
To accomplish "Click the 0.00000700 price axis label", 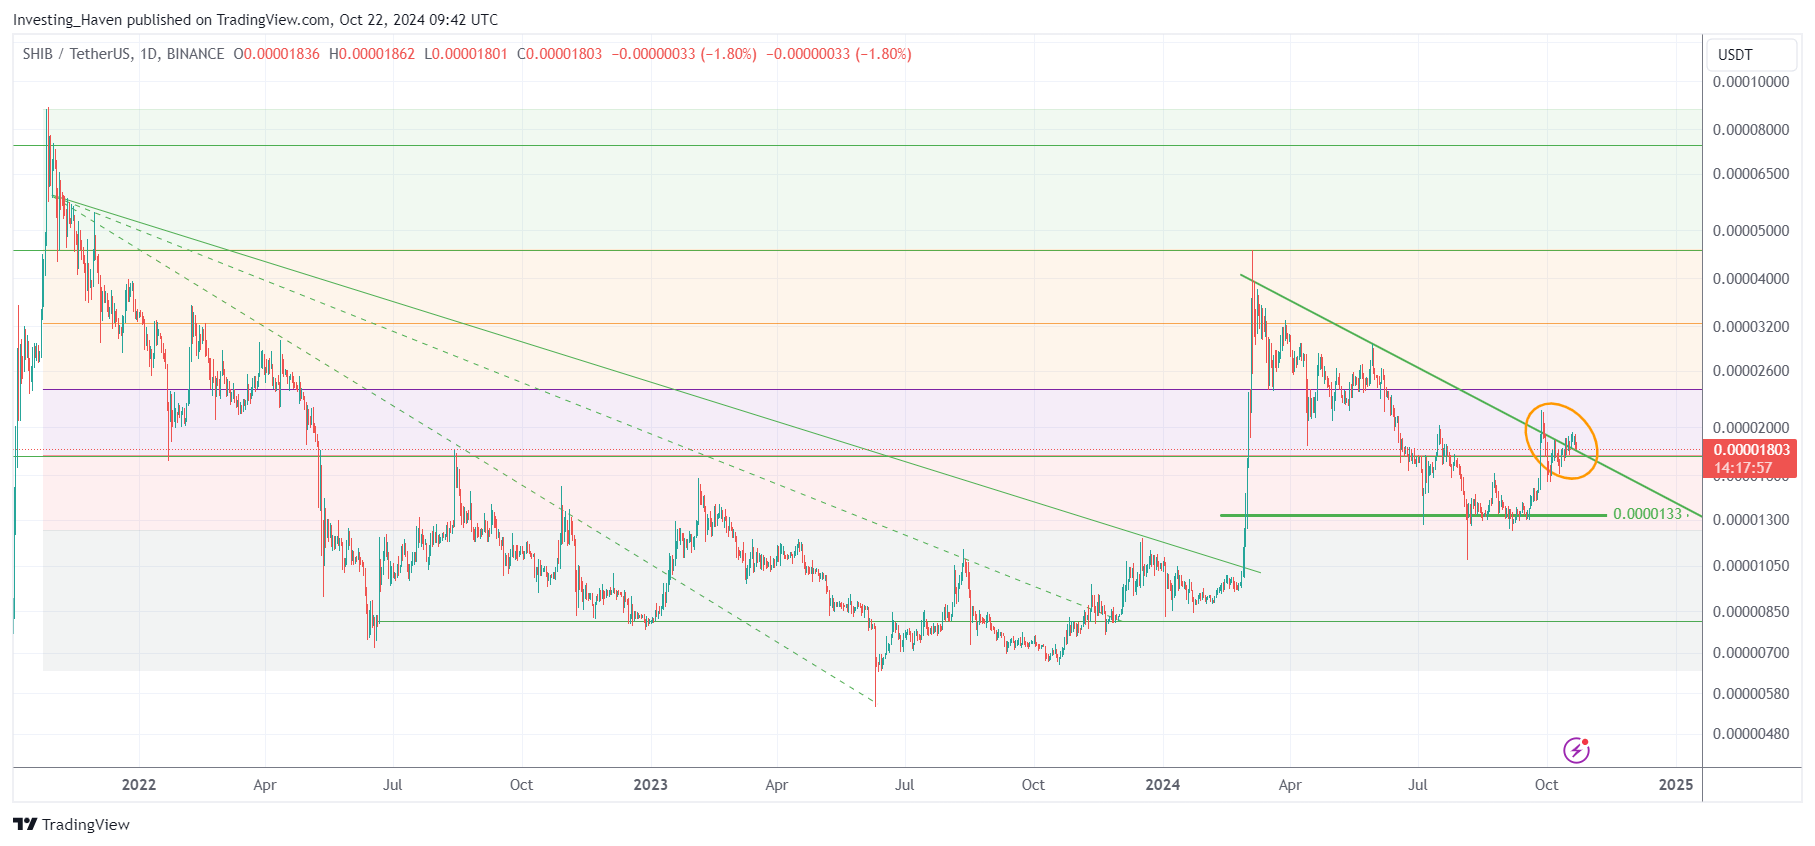I will (1751, 653).
